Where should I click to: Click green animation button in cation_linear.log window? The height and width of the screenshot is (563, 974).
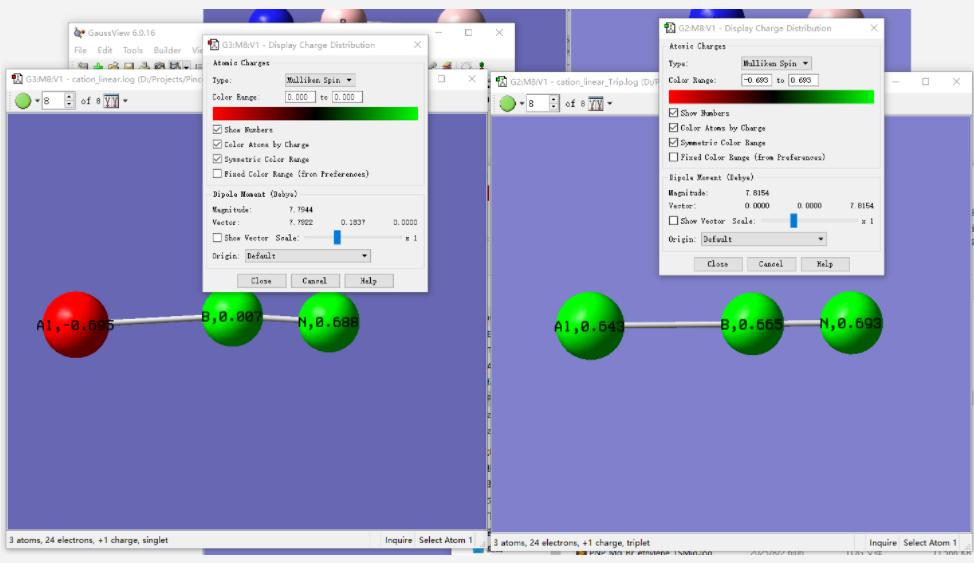pyautogui.click(x=23, y=101)
